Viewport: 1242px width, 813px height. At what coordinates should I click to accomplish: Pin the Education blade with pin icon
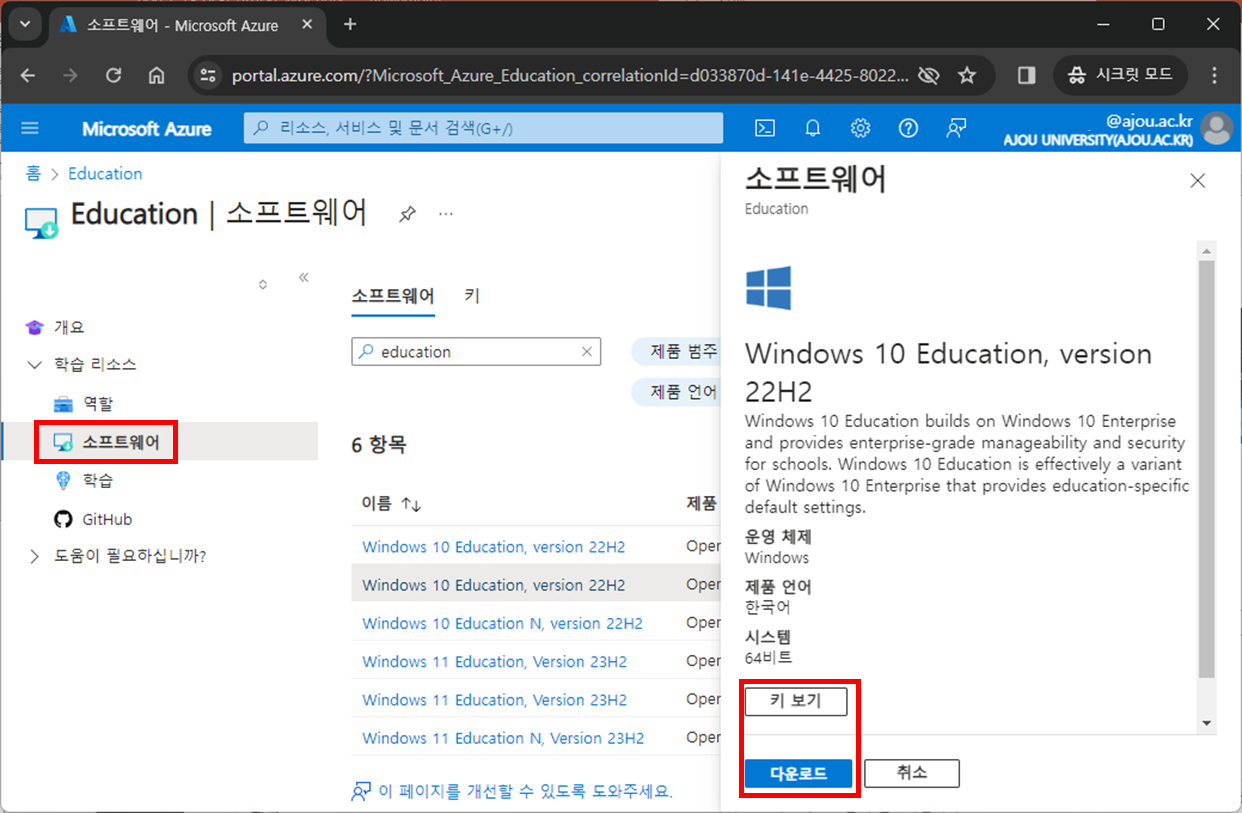point(407,214)
